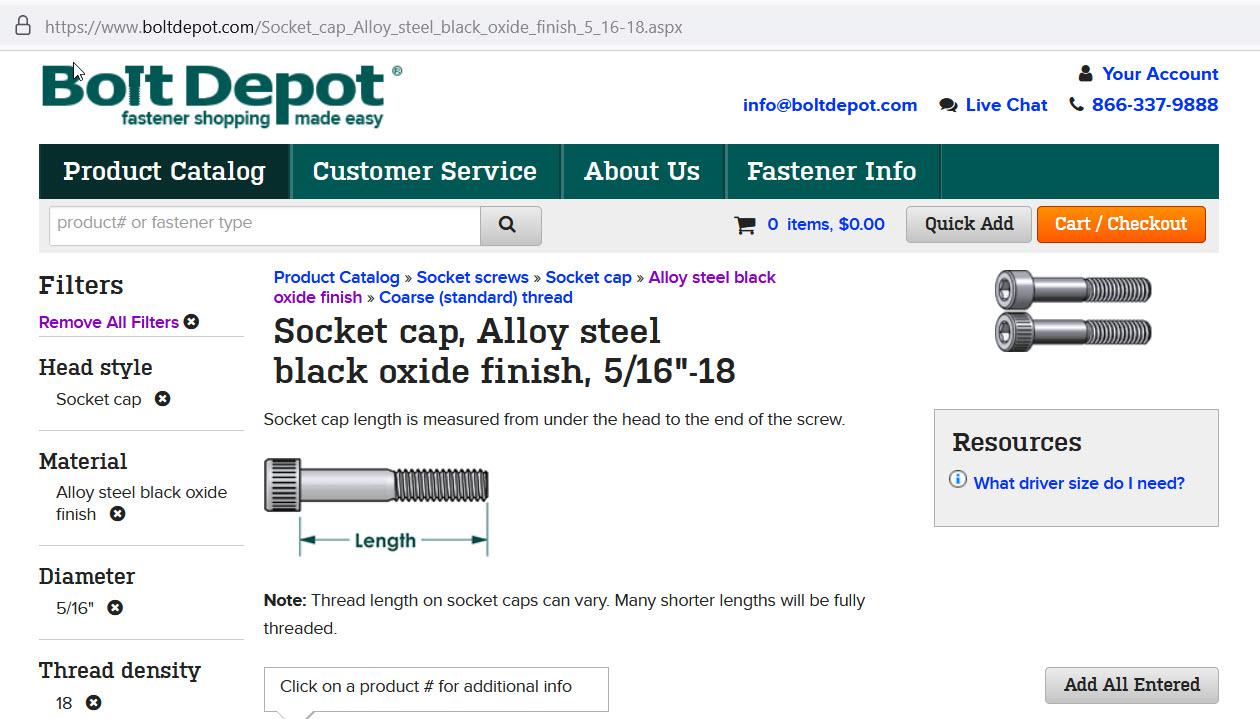The image size is (1260, 719).
Task: Click the padlock icon in the address bar
Action: [x=22, y=26]
